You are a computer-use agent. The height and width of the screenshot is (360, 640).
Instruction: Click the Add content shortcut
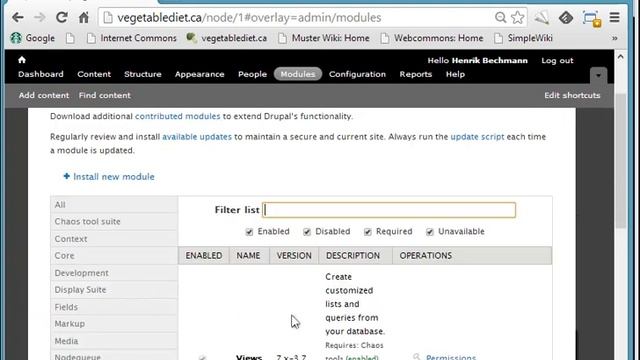point(44,95)
